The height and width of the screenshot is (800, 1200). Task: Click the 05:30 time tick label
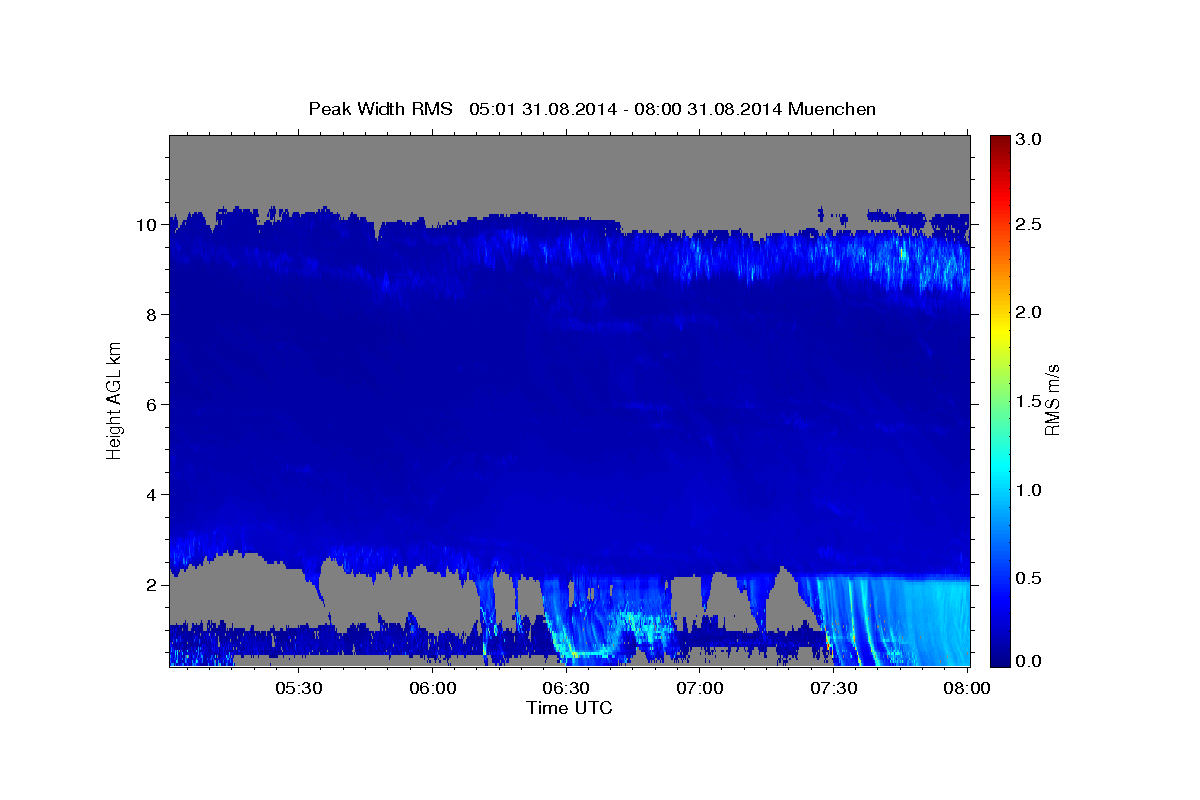(x=299, y=689)
